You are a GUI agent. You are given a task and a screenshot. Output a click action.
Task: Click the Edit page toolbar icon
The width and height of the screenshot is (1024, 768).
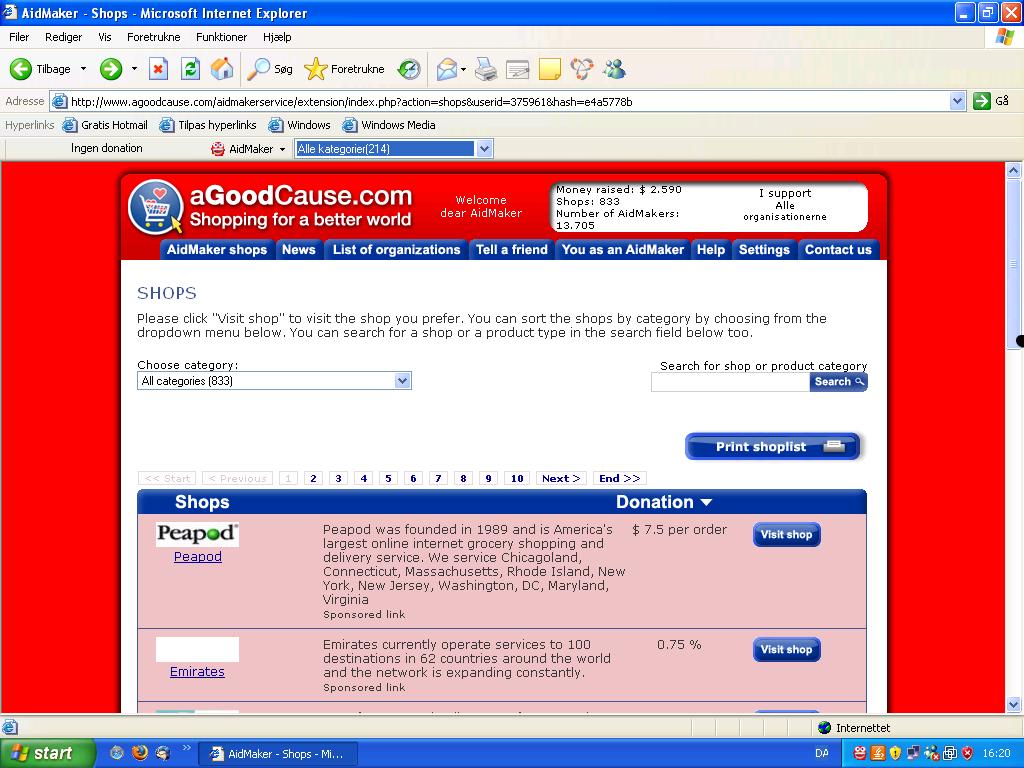pos(517,69)
